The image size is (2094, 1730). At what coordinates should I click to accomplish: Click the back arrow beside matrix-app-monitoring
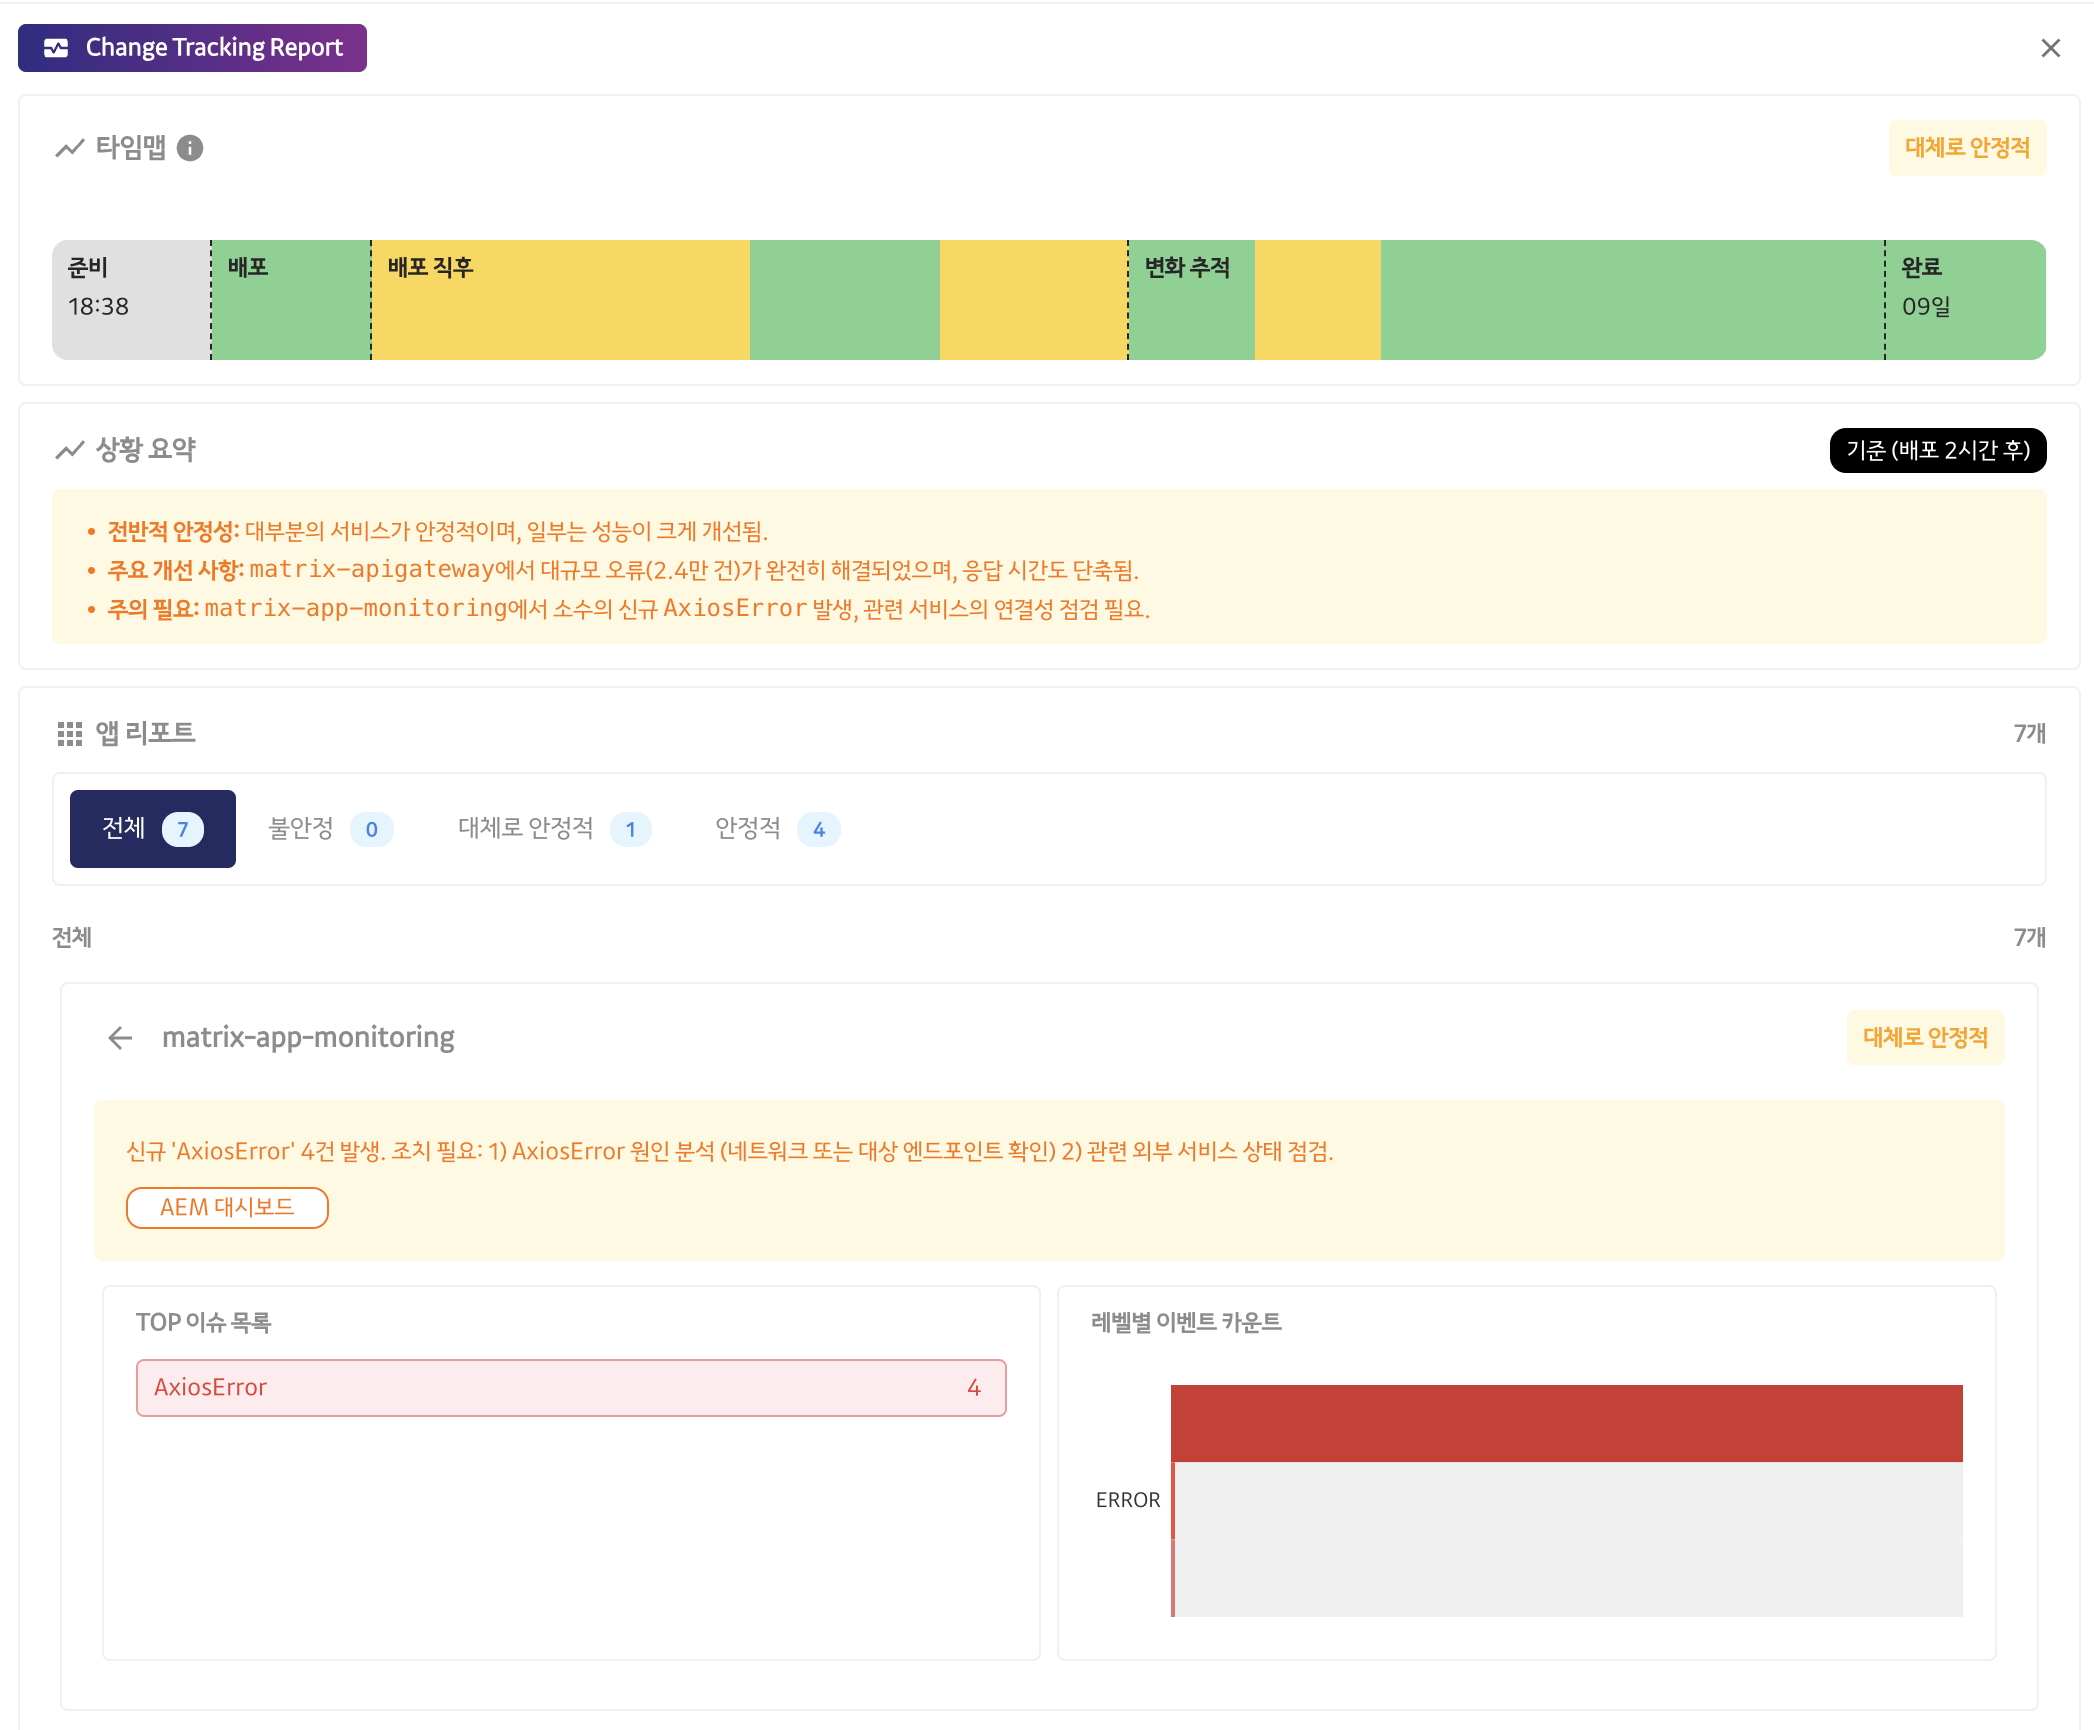[x=120, y=1038]
